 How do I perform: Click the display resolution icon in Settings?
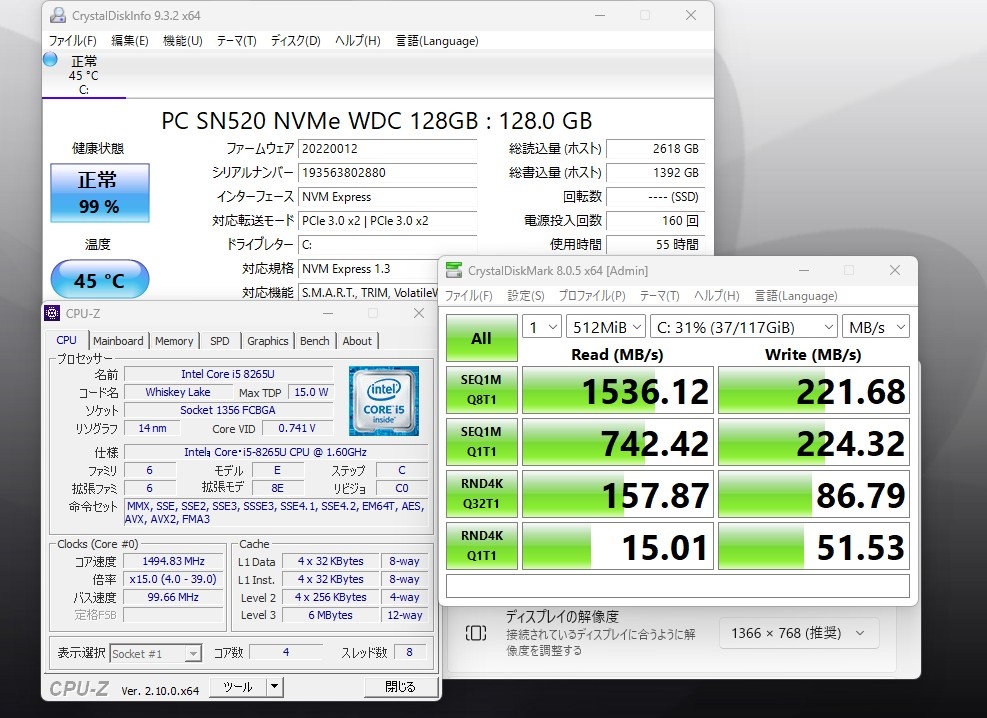[476, 633]
